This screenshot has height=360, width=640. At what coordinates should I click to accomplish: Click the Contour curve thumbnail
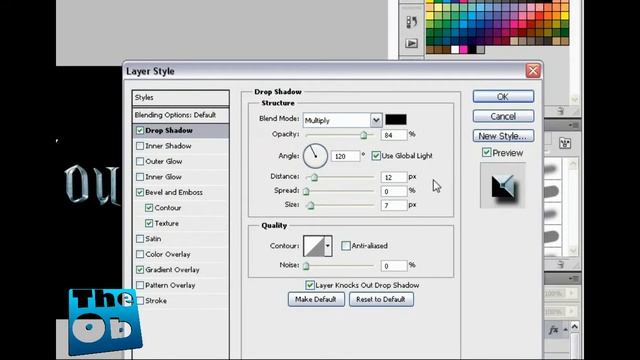314,246
